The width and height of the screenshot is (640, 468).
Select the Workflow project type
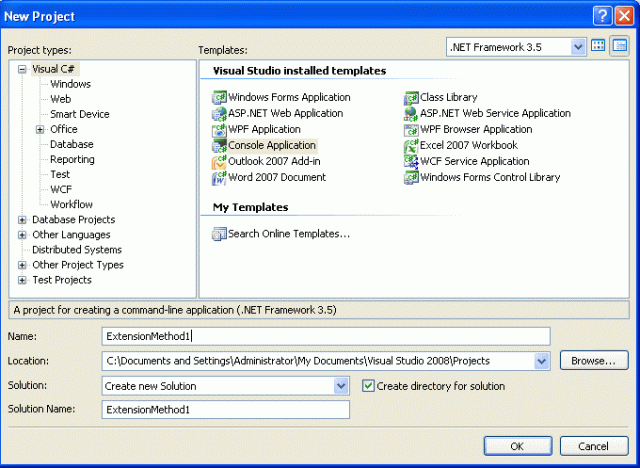click(71, 204)
